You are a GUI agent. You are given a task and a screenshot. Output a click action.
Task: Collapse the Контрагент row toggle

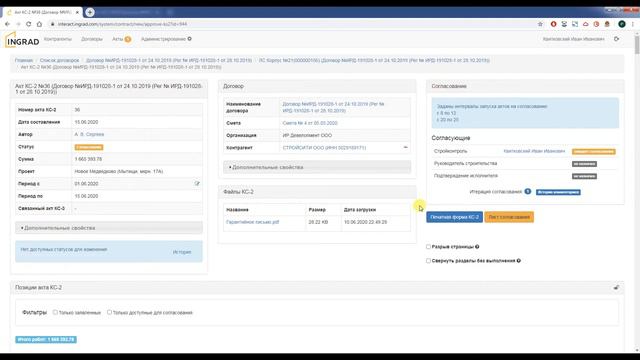[405, 147]
